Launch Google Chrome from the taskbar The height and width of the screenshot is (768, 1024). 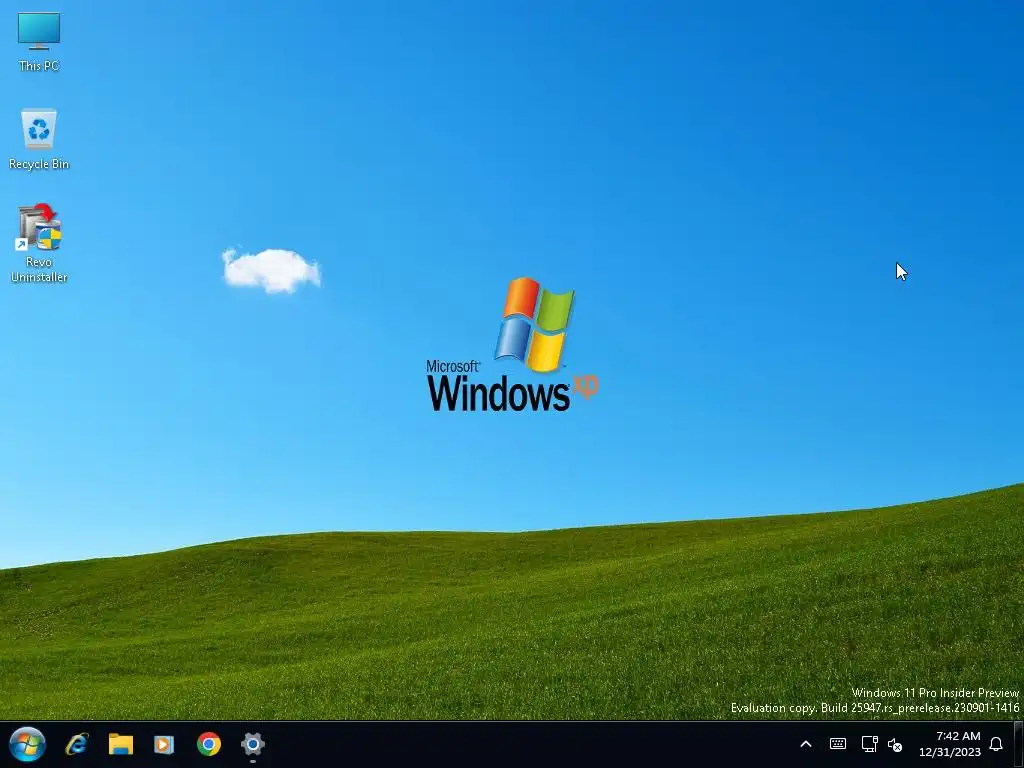click(209, 744)
